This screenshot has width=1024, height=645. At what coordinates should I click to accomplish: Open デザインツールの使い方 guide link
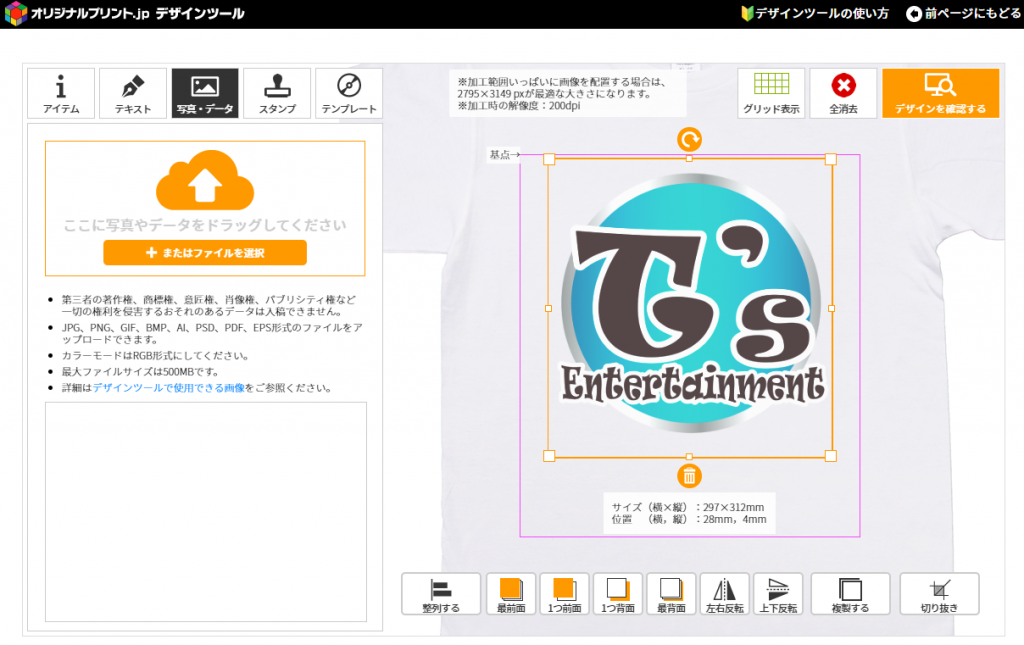[x=815, y=13]
